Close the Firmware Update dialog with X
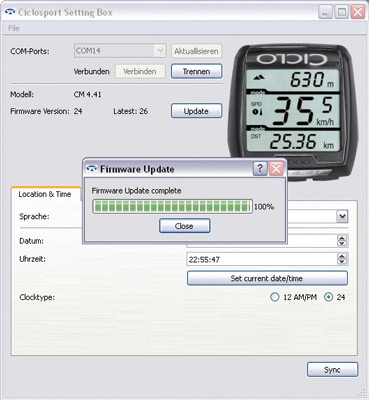This screenshot has width=369, height=400. pos(276,169)
